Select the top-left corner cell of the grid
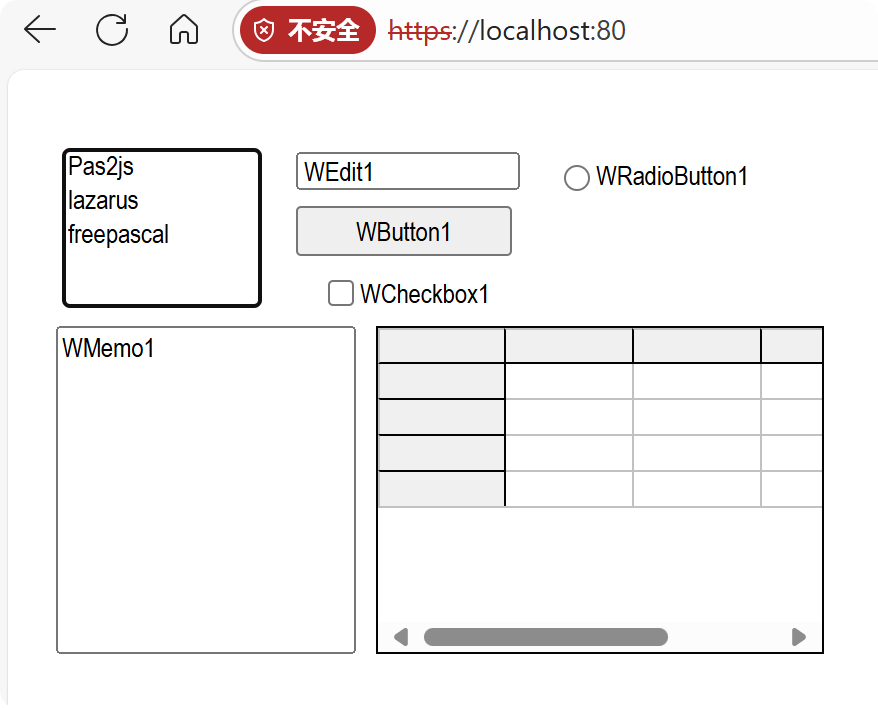The width and height of the screenshot is (878, 708). click(441, 344)
